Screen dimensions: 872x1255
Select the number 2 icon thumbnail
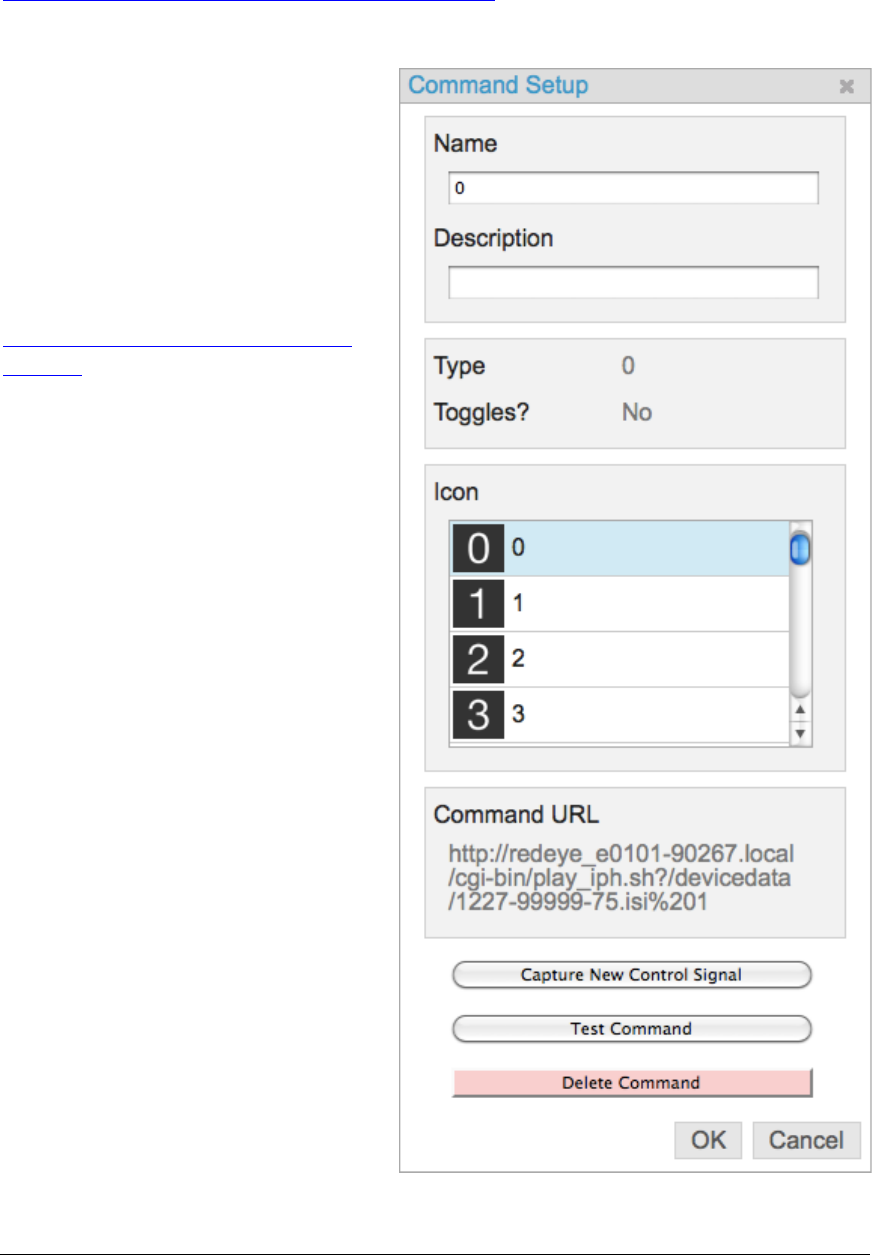click(x=479, y=660)
